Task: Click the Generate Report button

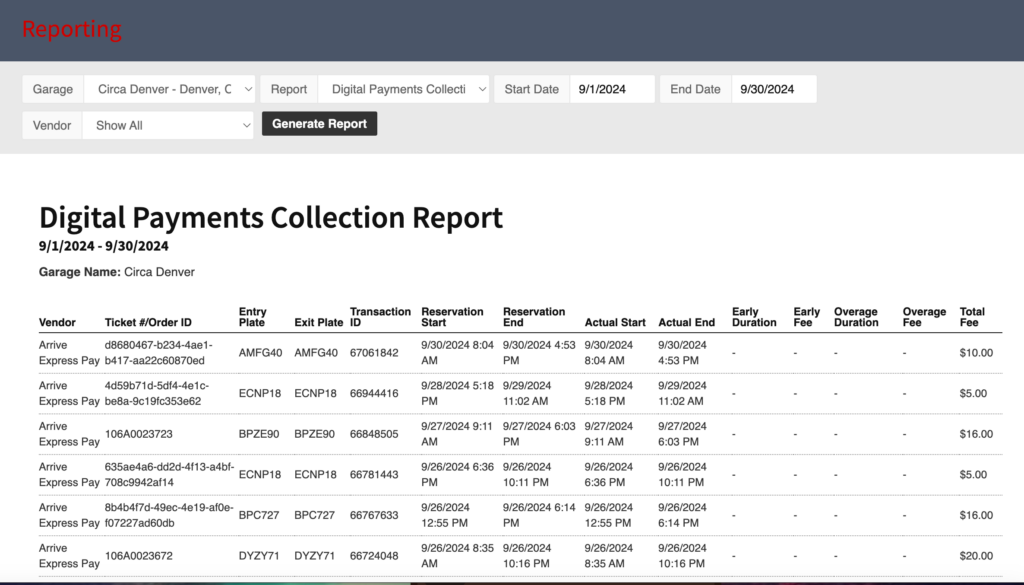Action: point(319,124)
